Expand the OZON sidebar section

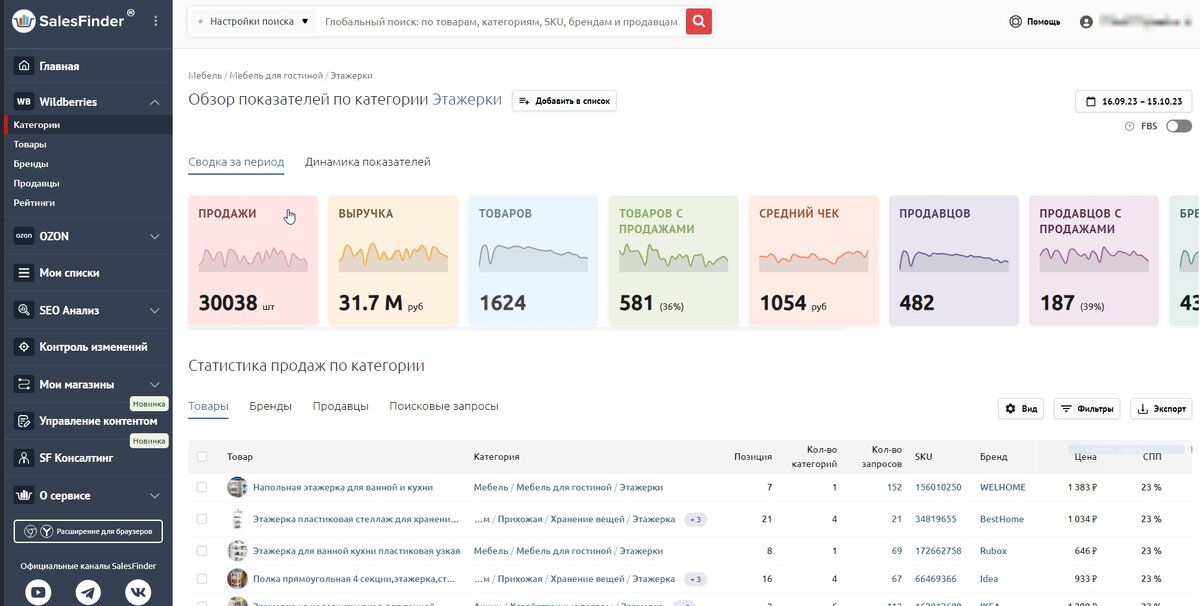[155, 237]
